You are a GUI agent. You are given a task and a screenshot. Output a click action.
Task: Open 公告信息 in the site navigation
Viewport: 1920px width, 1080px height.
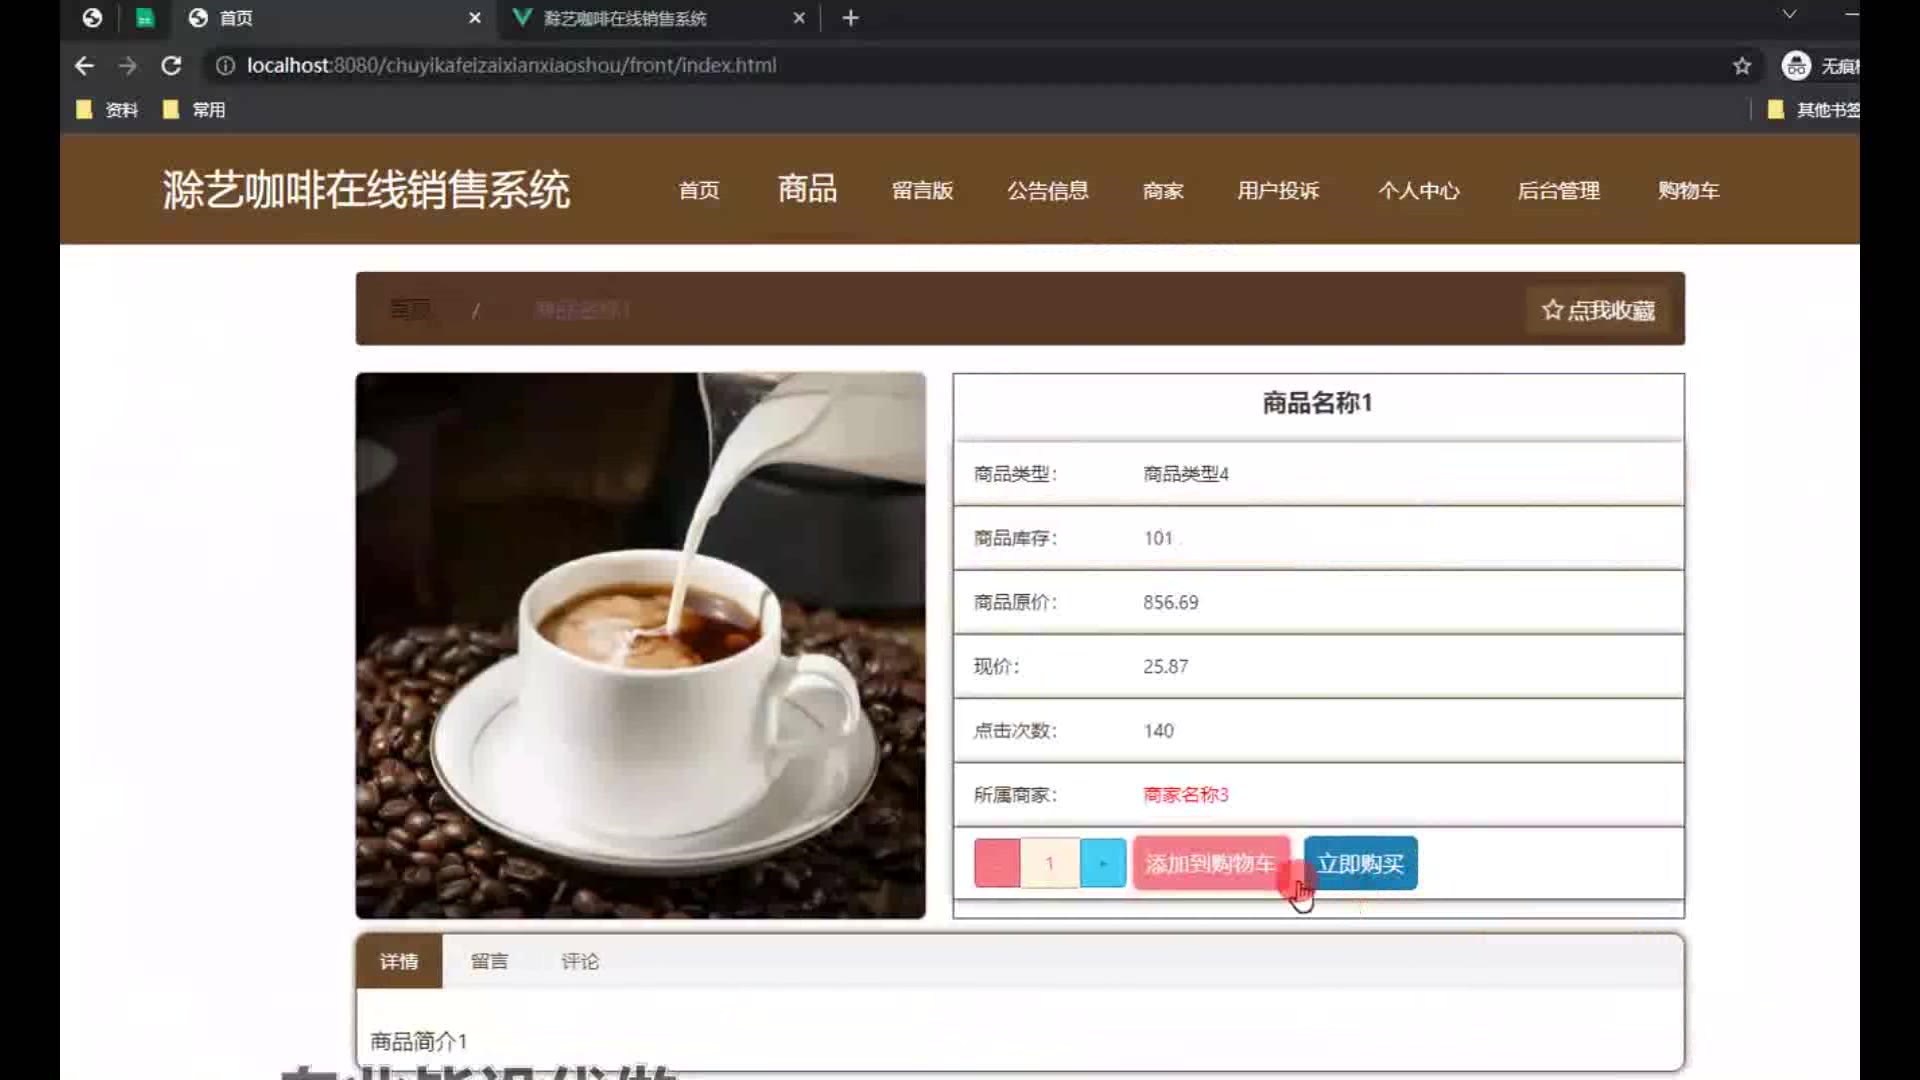pyautogui.click(x=1047, y=190)
